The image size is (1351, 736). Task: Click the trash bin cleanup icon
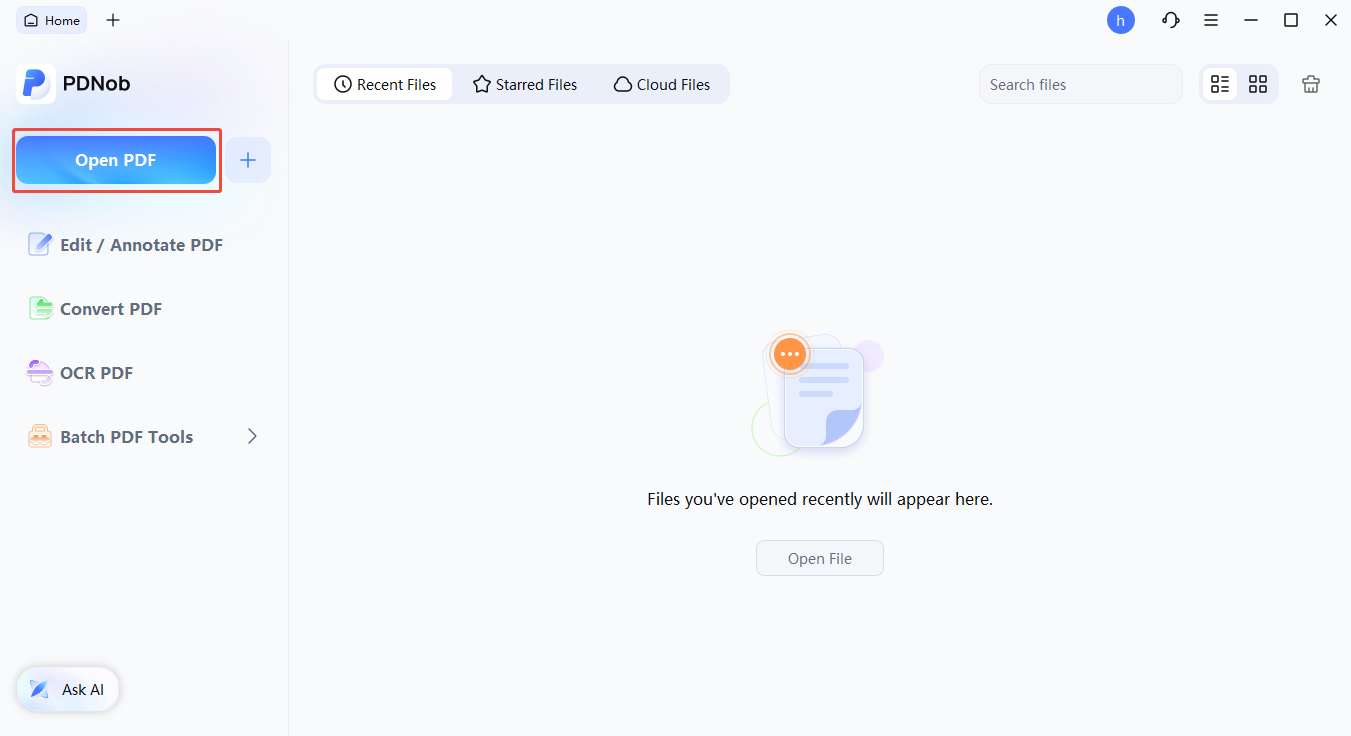tap(1310, 84)
